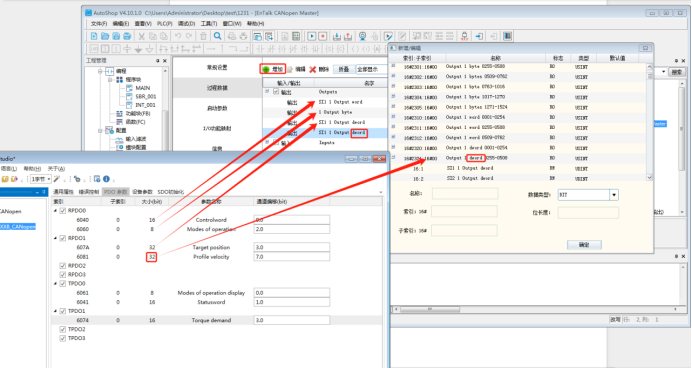The height and width of the screenshot is (368, 692).
Task: Click the pin icon of 工程管理 panel
Action: point(157,61)
